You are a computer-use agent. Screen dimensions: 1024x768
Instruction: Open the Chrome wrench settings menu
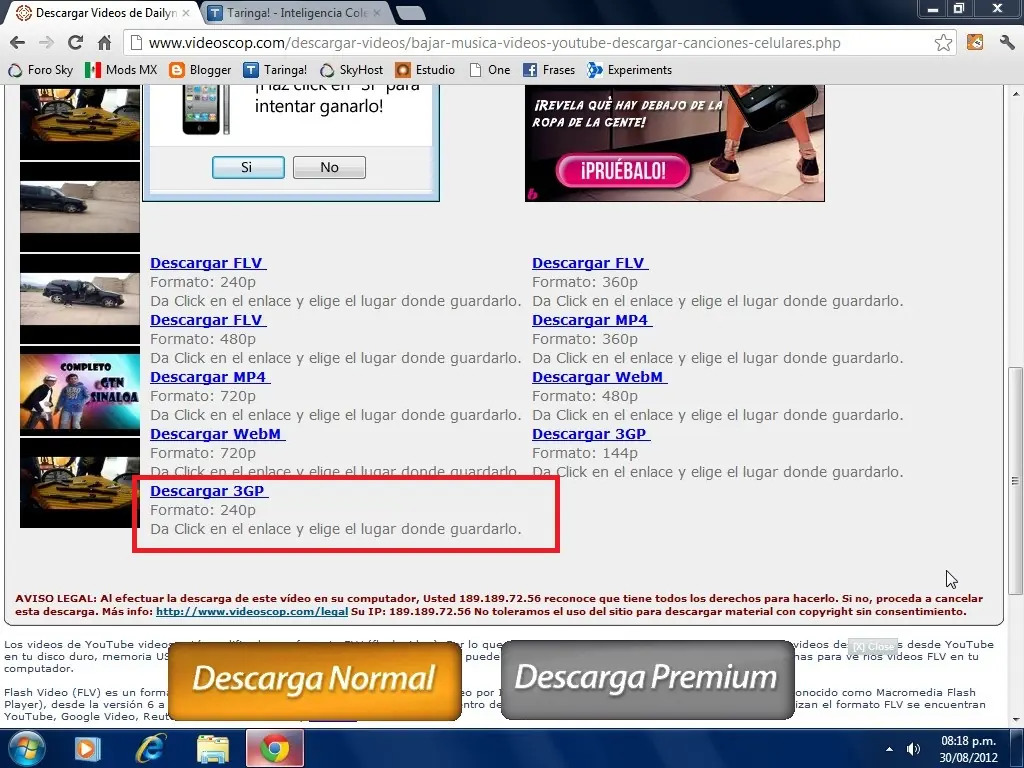(x=1006, y=42)
